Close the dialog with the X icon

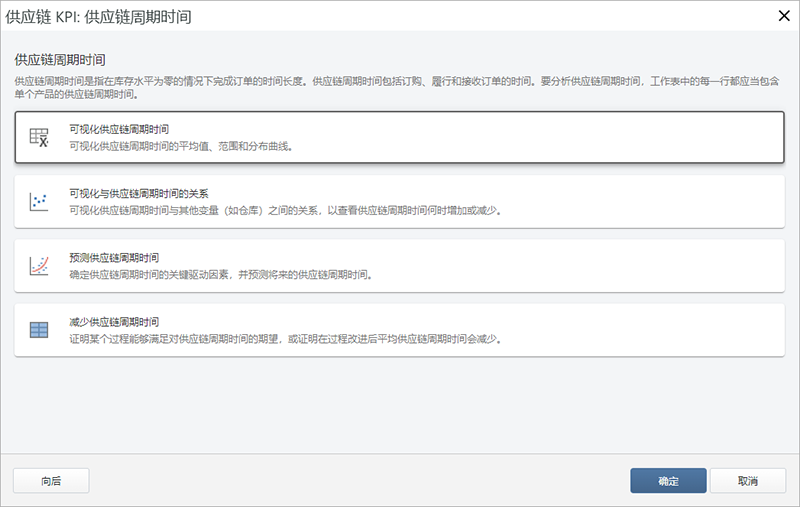point(783,15)
